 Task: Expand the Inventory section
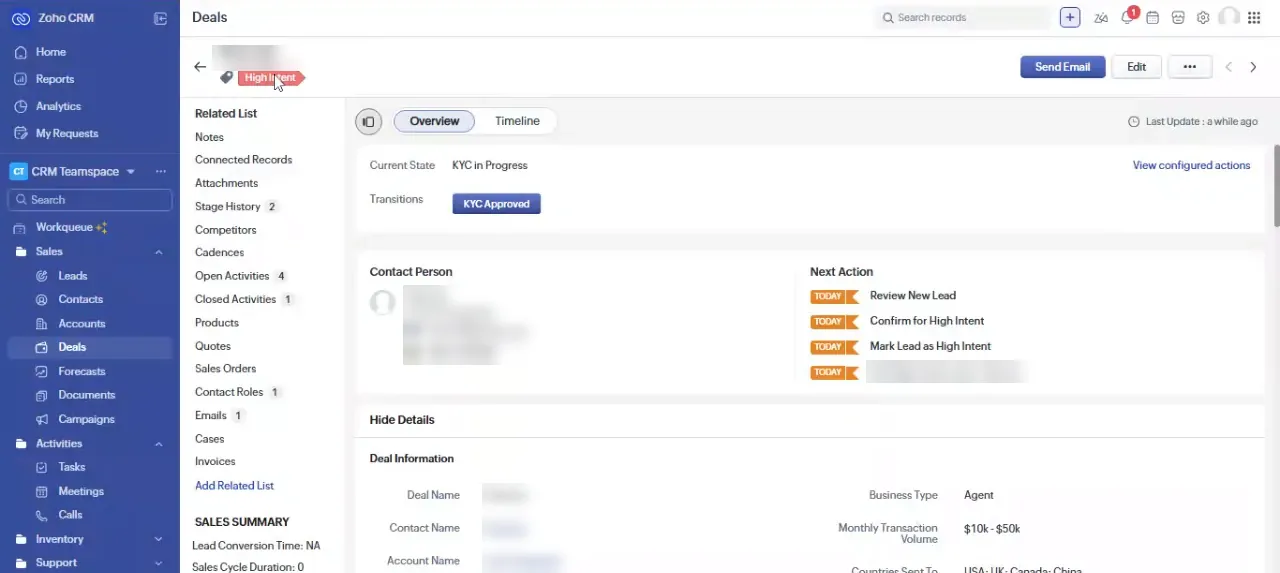point(158,539)
